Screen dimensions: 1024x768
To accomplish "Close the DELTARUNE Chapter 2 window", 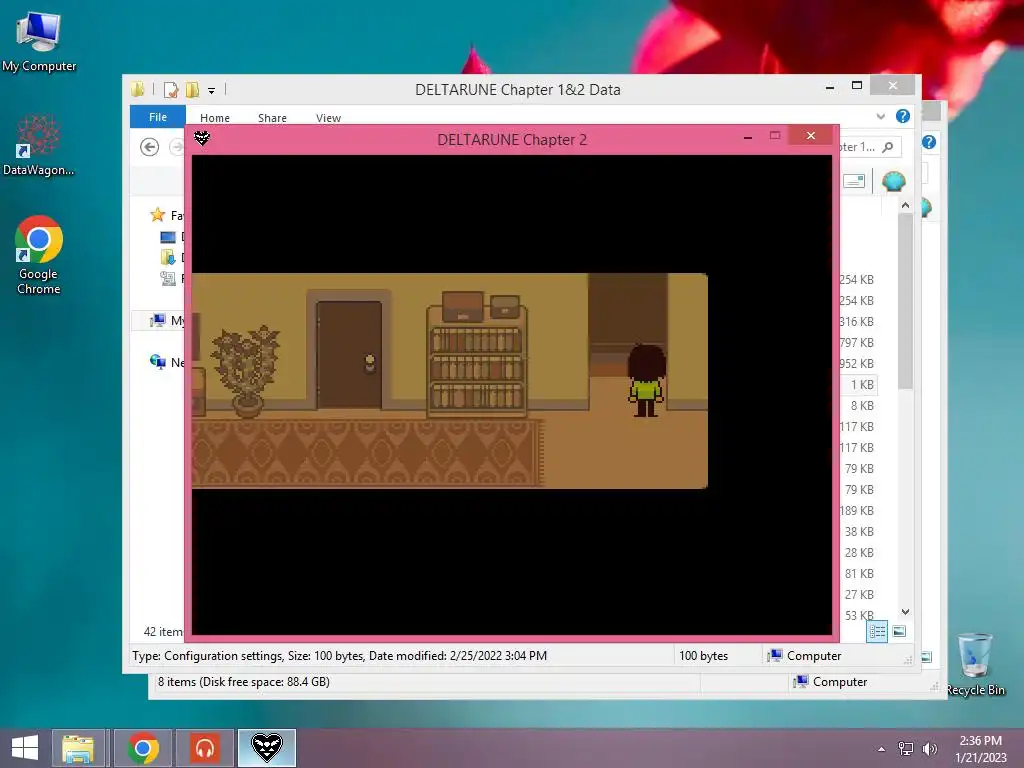I will 810,136.
